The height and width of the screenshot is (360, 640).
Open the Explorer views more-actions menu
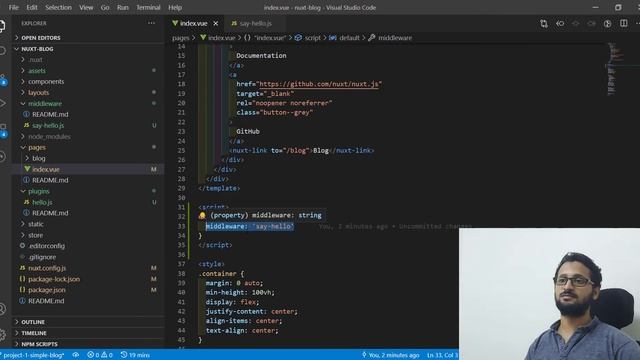(151, 23)
